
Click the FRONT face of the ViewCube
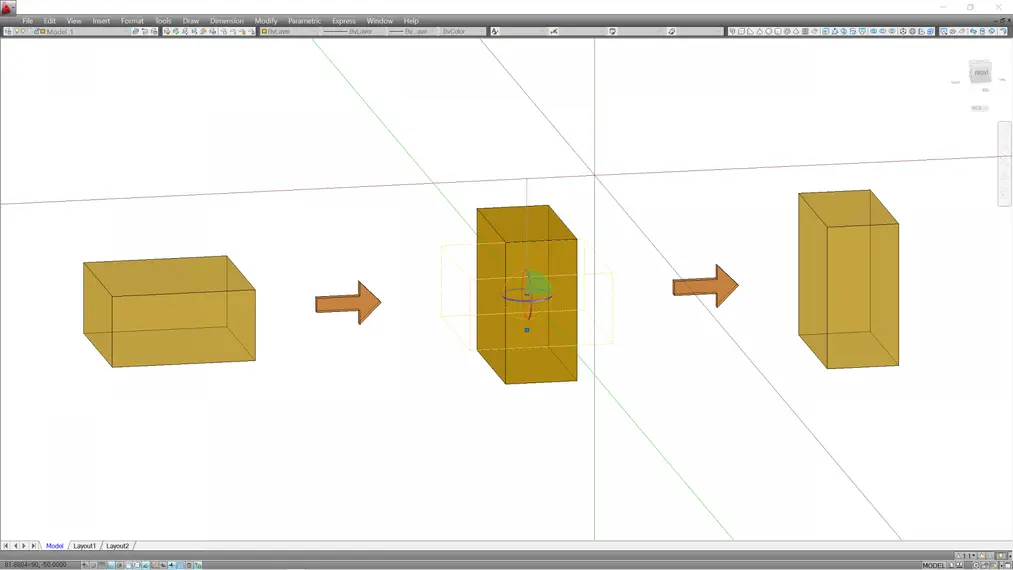[981, 73]
